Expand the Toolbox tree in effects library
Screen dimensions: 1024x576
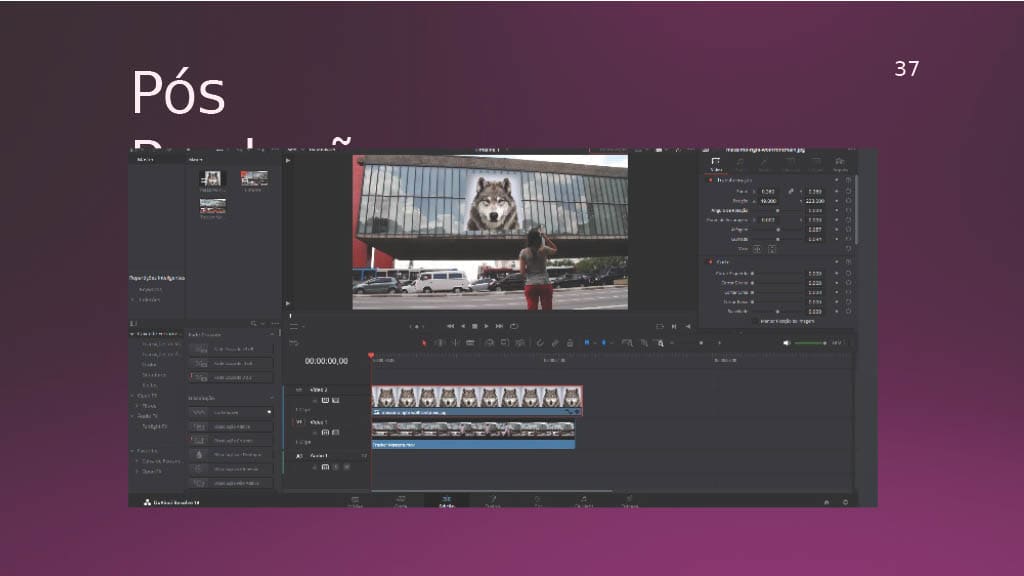133,334
